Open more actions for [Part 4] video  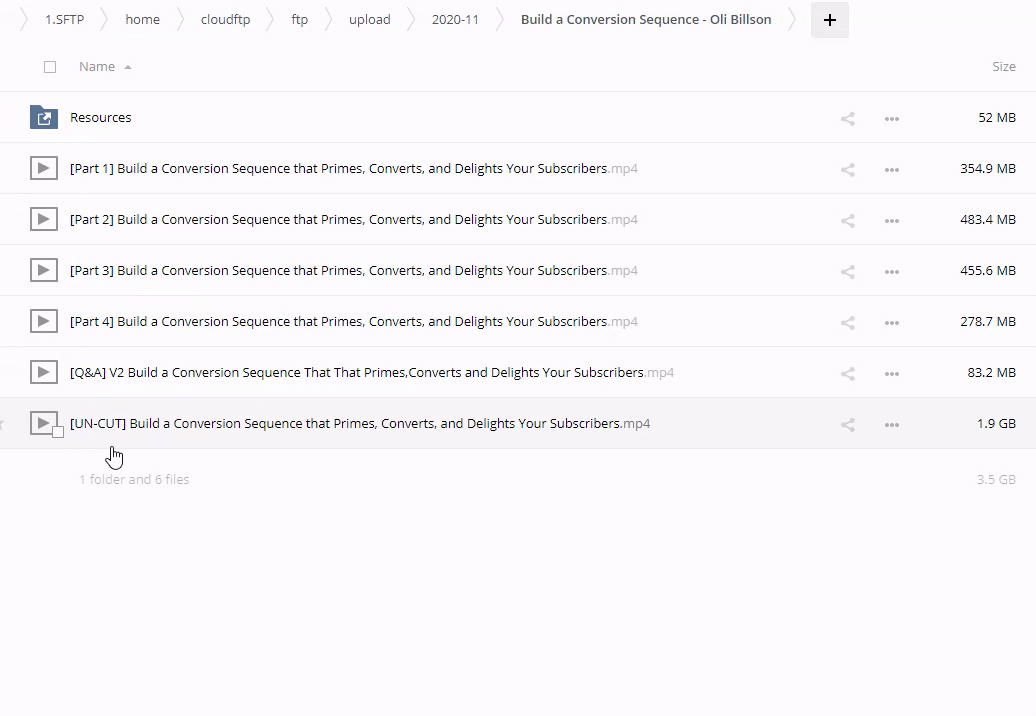tap(891, 322)
